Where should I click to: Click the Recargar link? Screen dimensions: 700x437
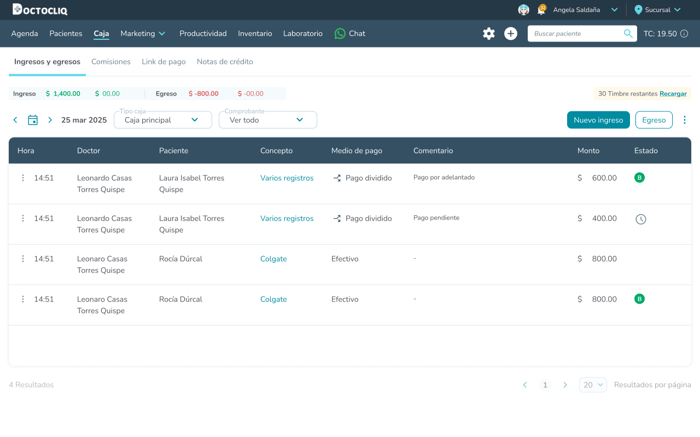(673, 94)
